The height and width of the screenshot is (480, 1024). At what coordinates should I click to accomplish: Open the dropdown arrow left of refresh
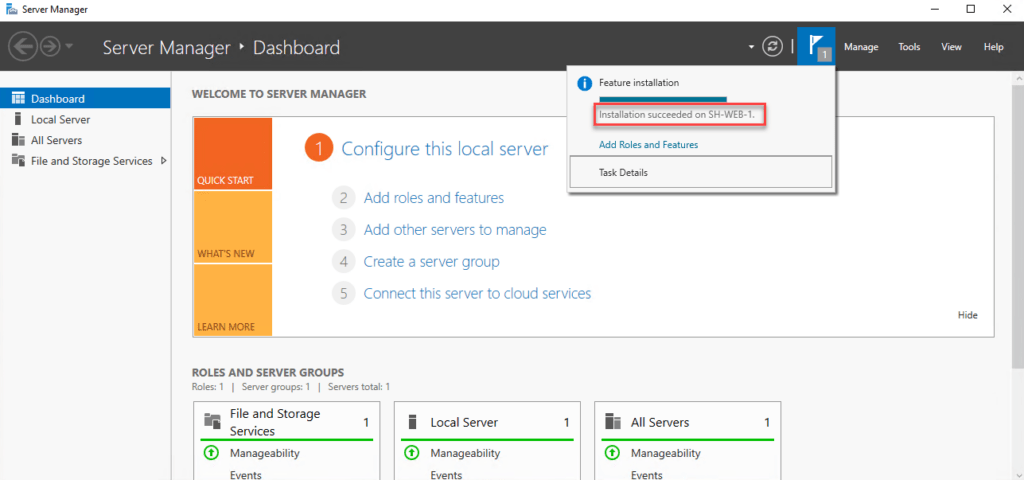coord(751,47)
